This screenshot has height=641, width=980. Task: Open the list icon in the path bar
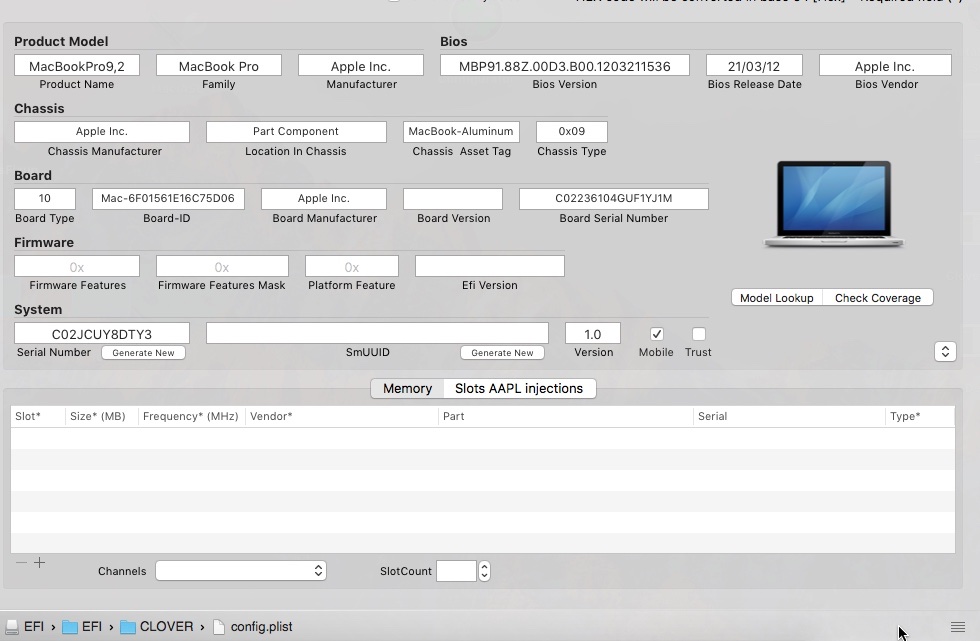click(958, 627)
